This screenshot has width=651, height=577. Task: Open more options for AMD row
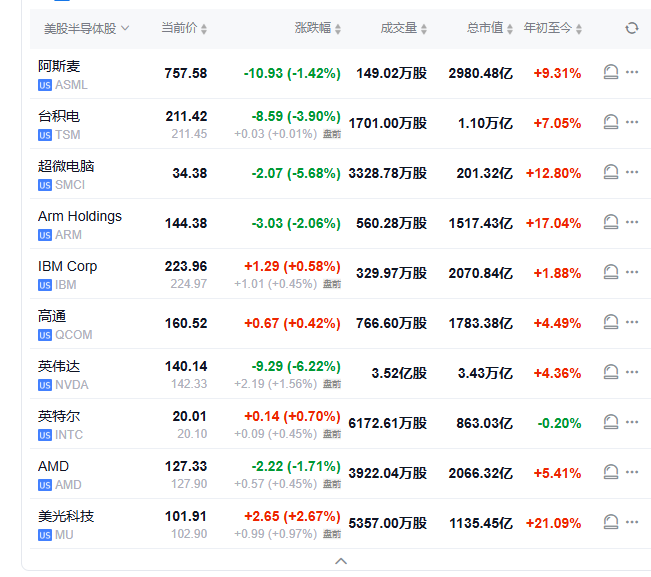point(632,472)
